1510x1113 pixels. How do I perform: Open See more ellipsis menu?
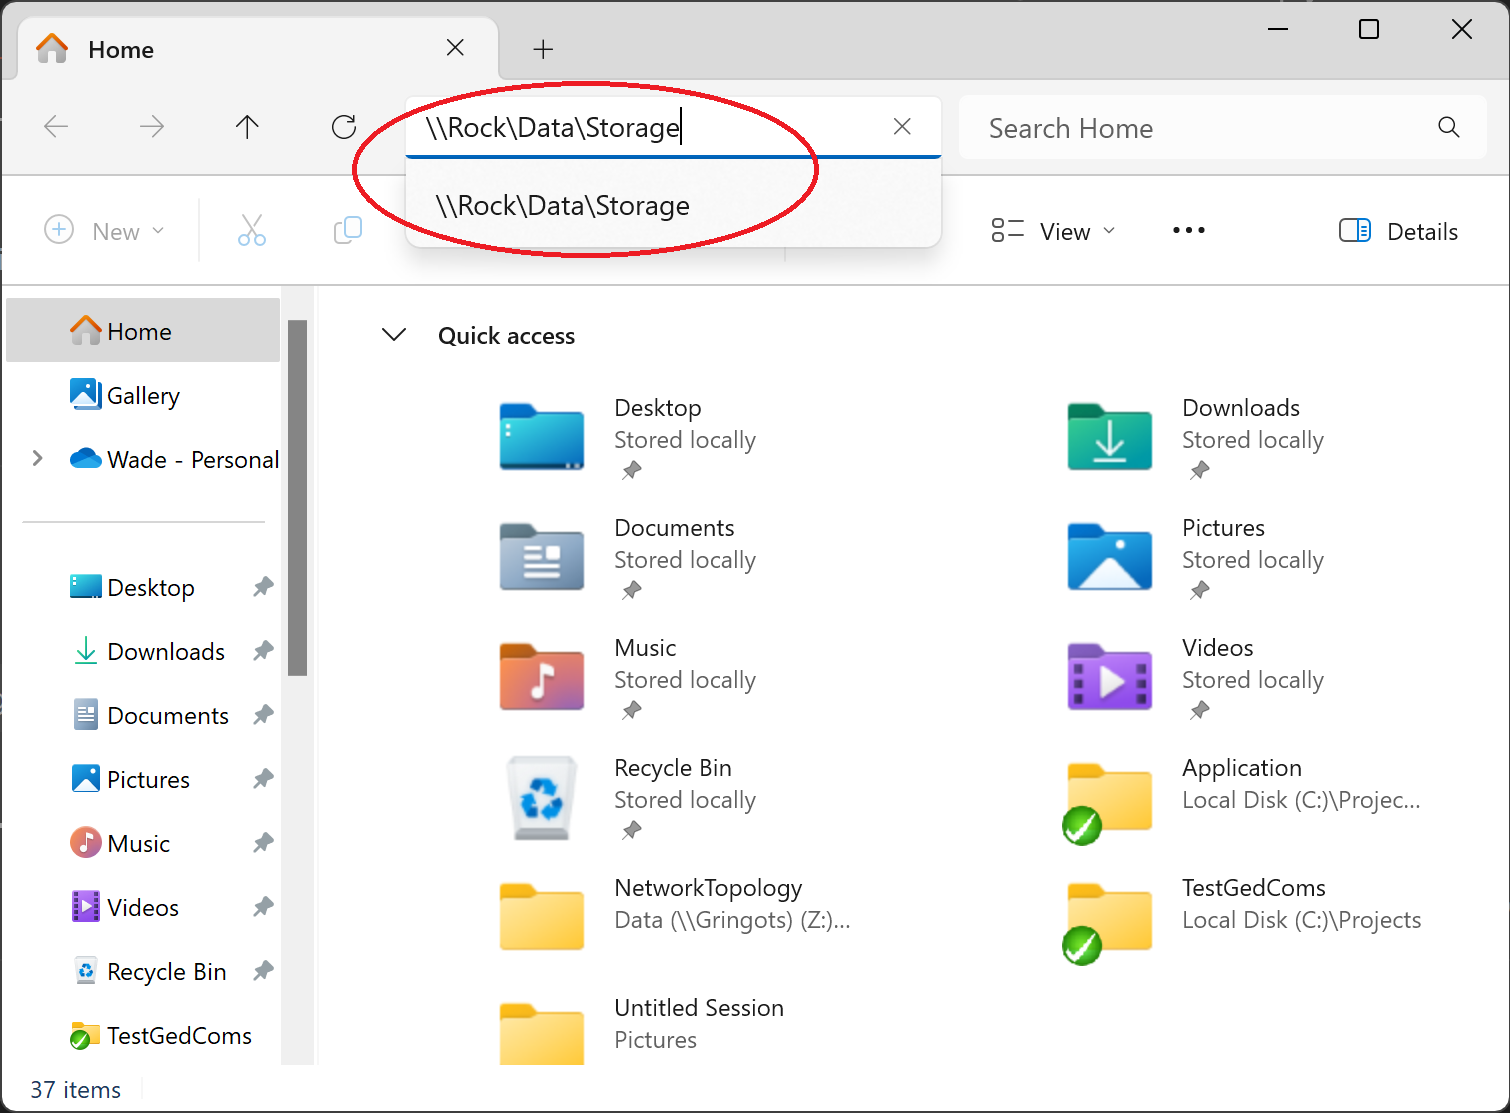1188,231
